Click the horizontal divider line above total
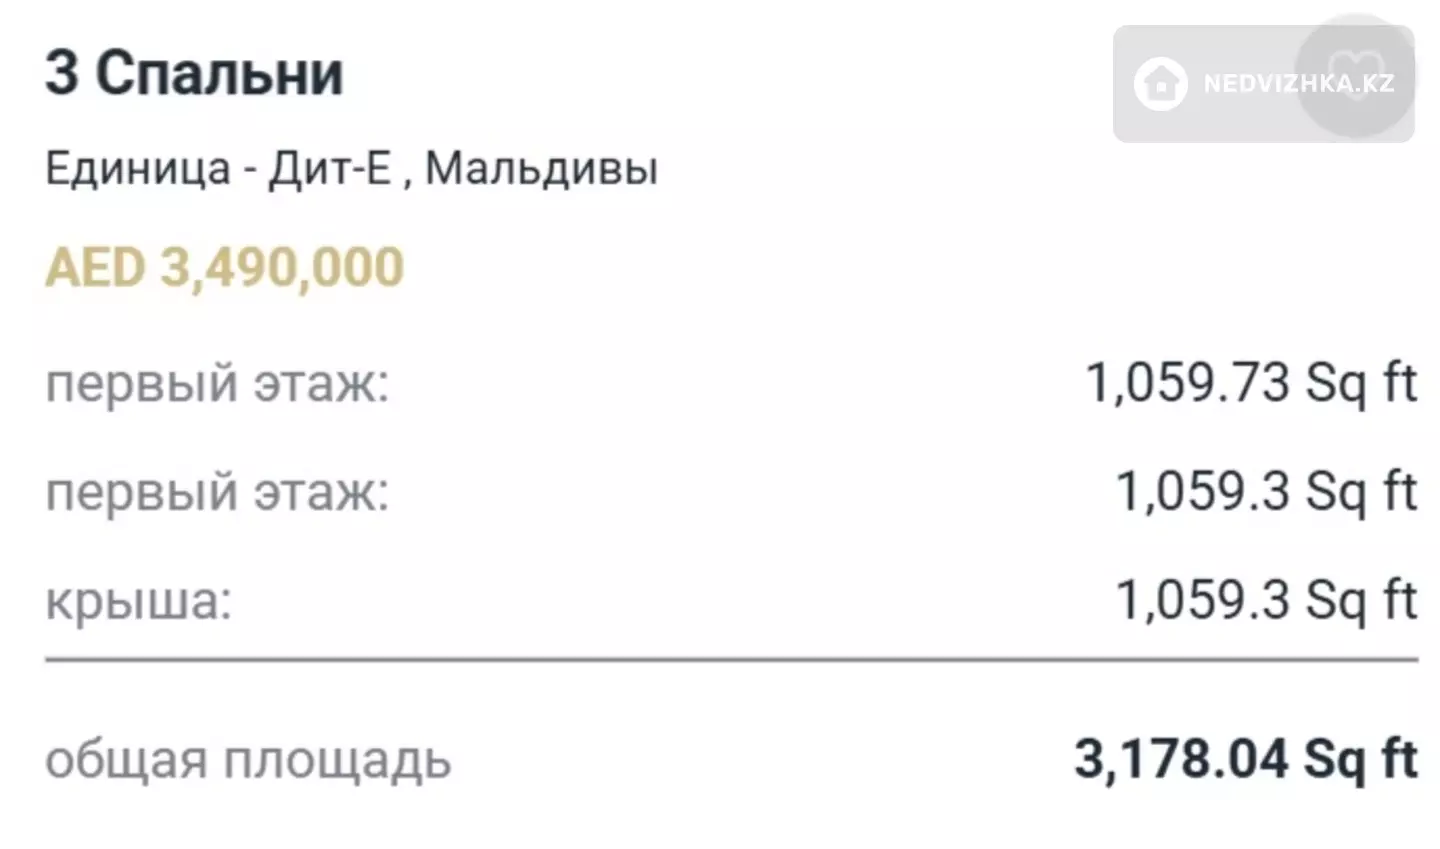Image resolution: width=1440 pixels, height=849 pixels. point(731,660)
